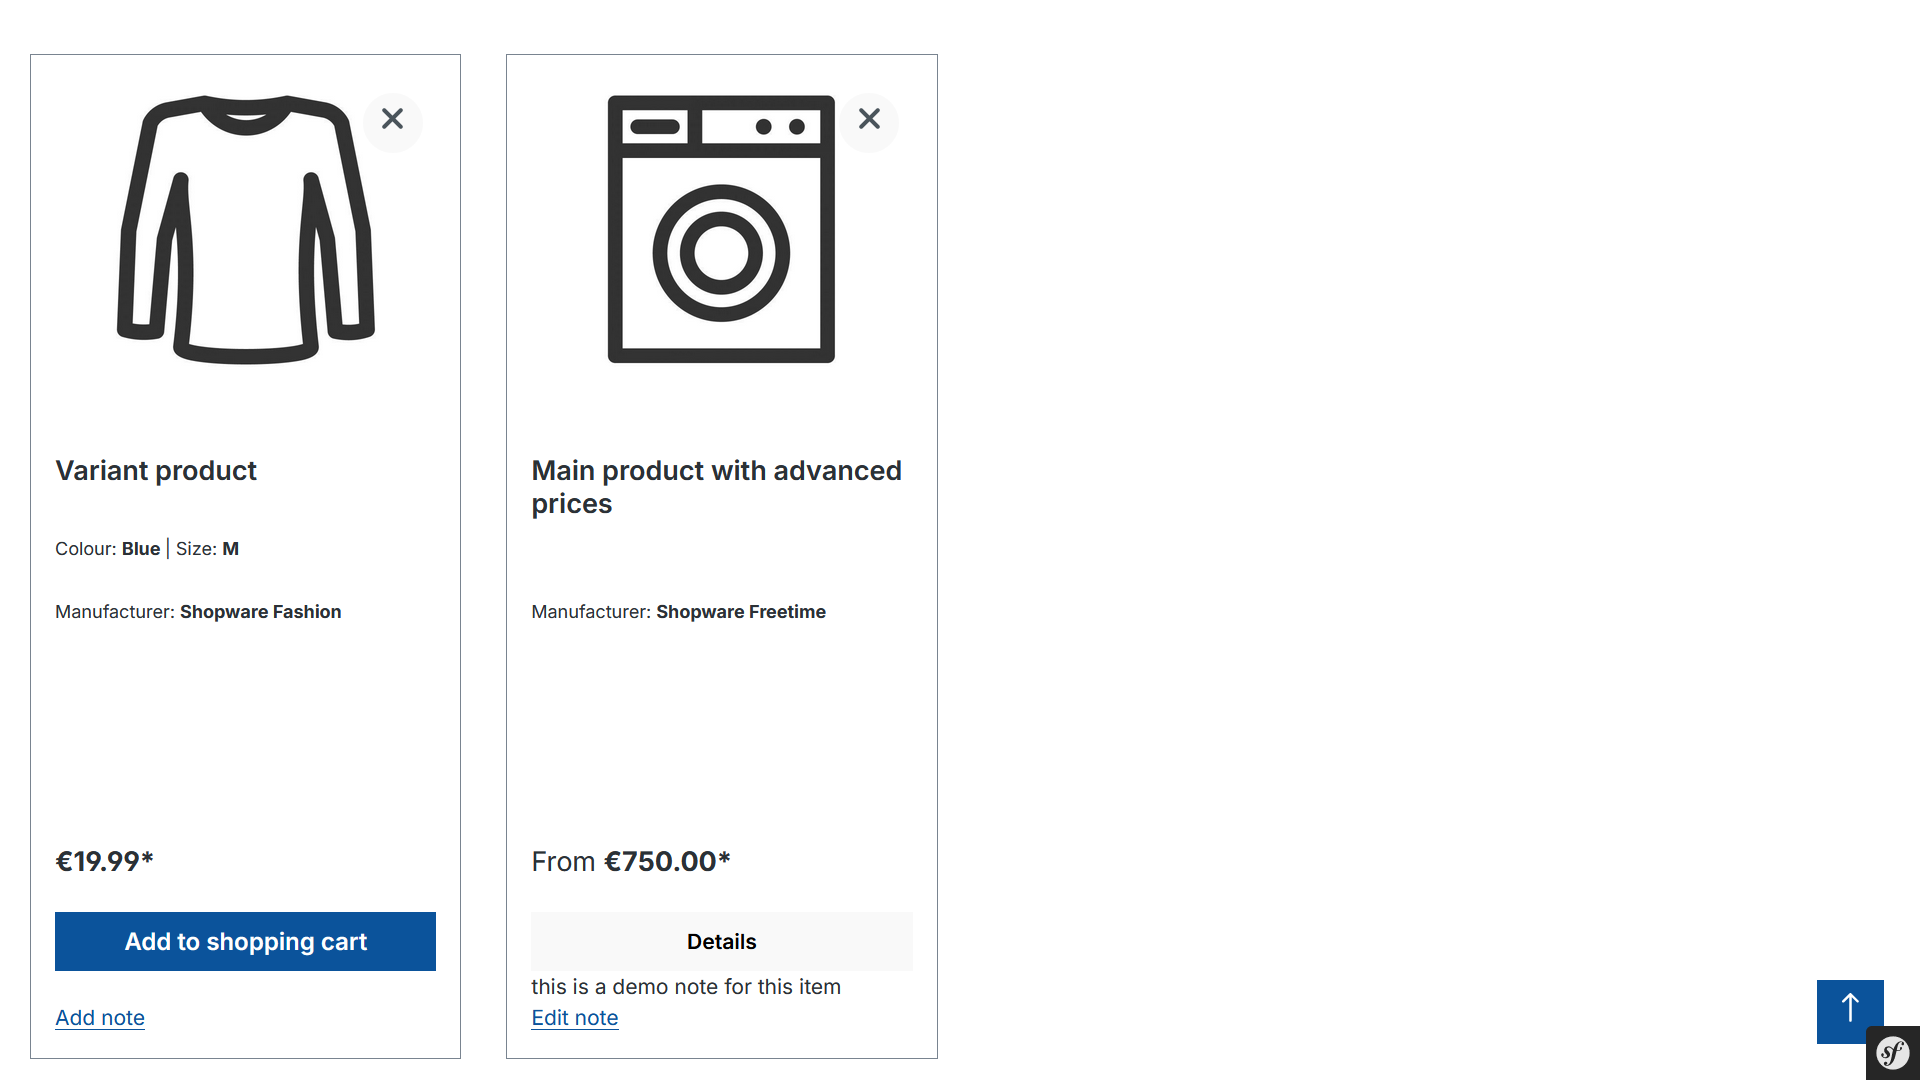1920x1080 pixels.
Task: Open the Symfony debug toolbar icon
Action: [1893, 1053]
